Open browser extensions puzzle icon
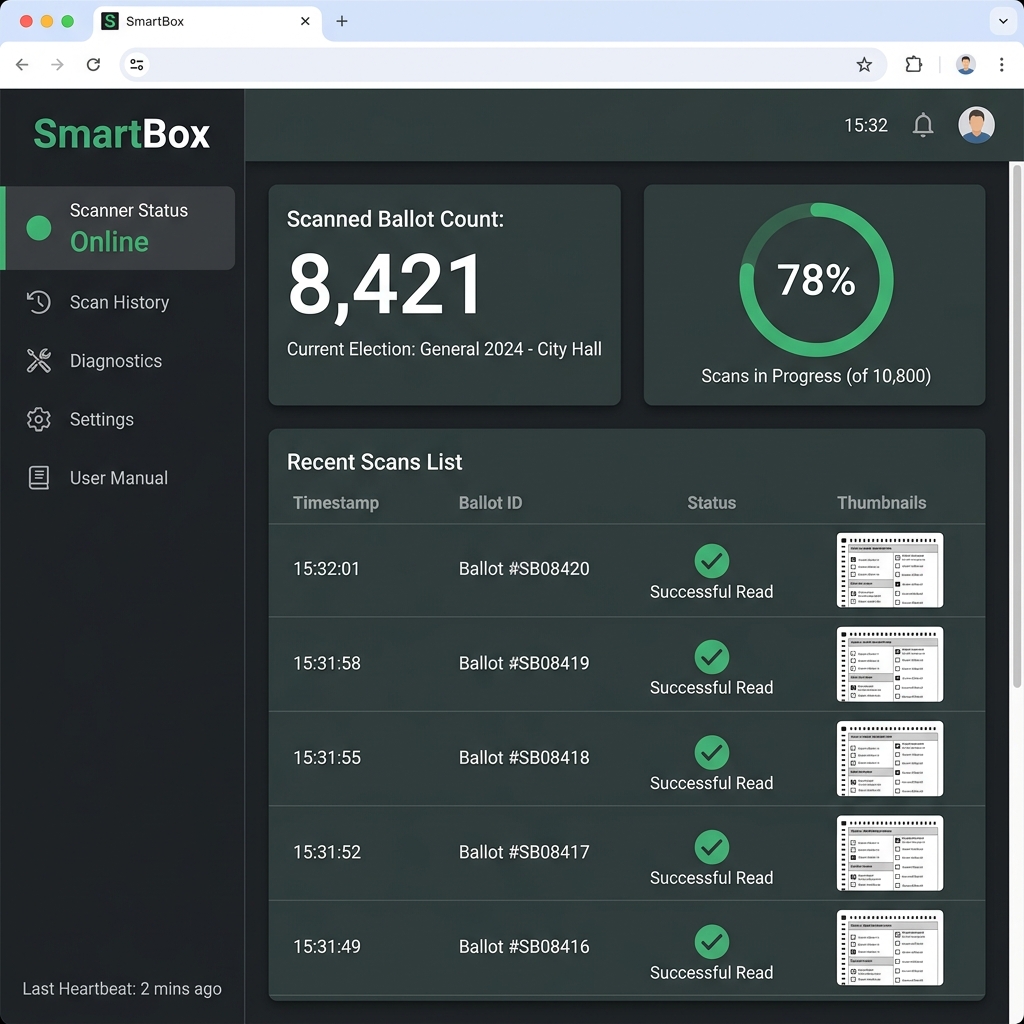The image size is (1024, 1024). click(914, 65)
